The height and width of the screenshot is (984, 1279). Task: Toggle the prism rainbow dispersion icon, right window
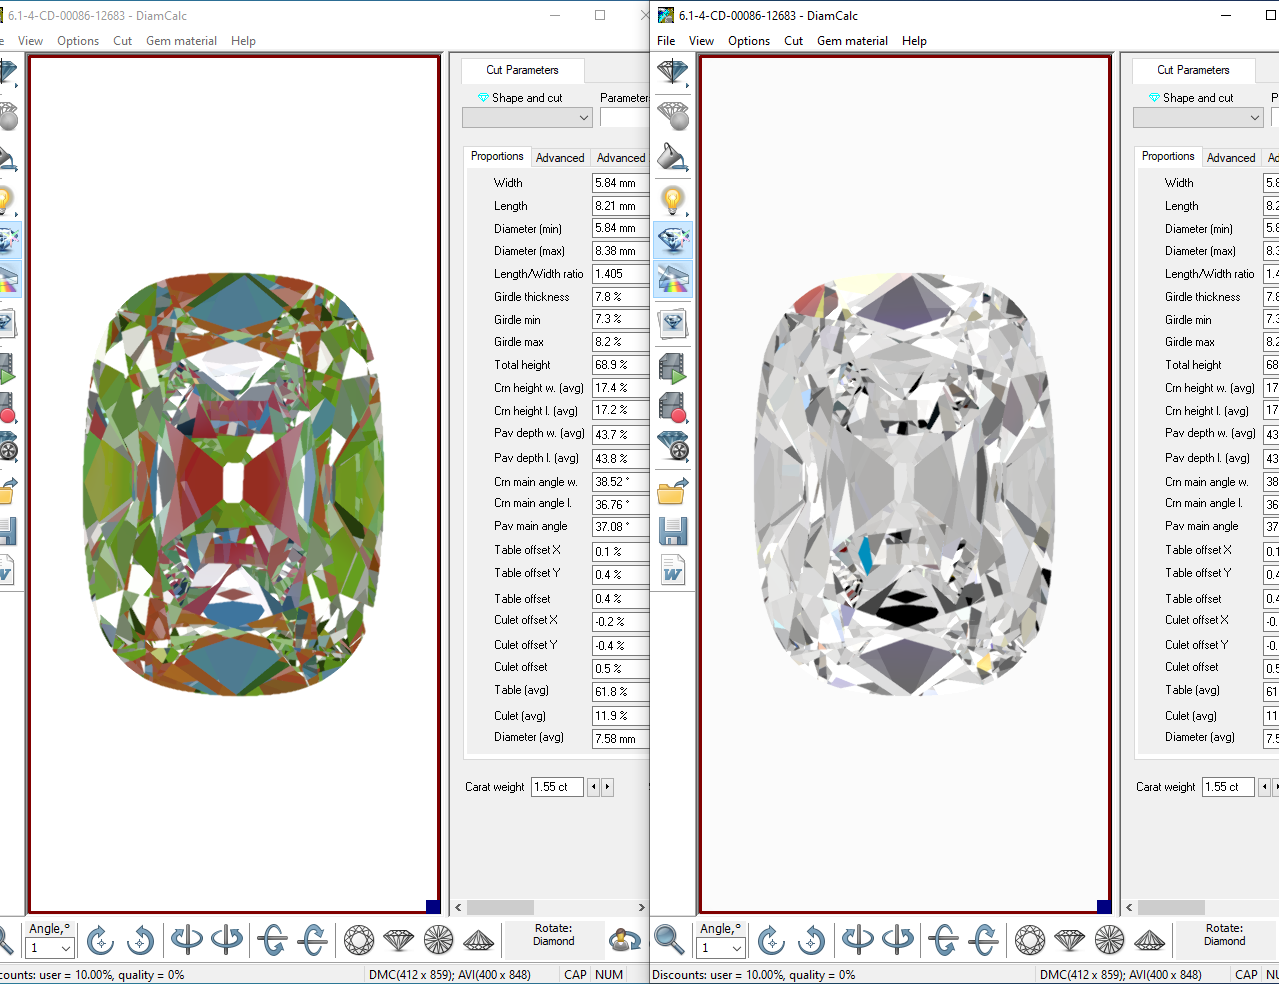click(x=673, y=279)
